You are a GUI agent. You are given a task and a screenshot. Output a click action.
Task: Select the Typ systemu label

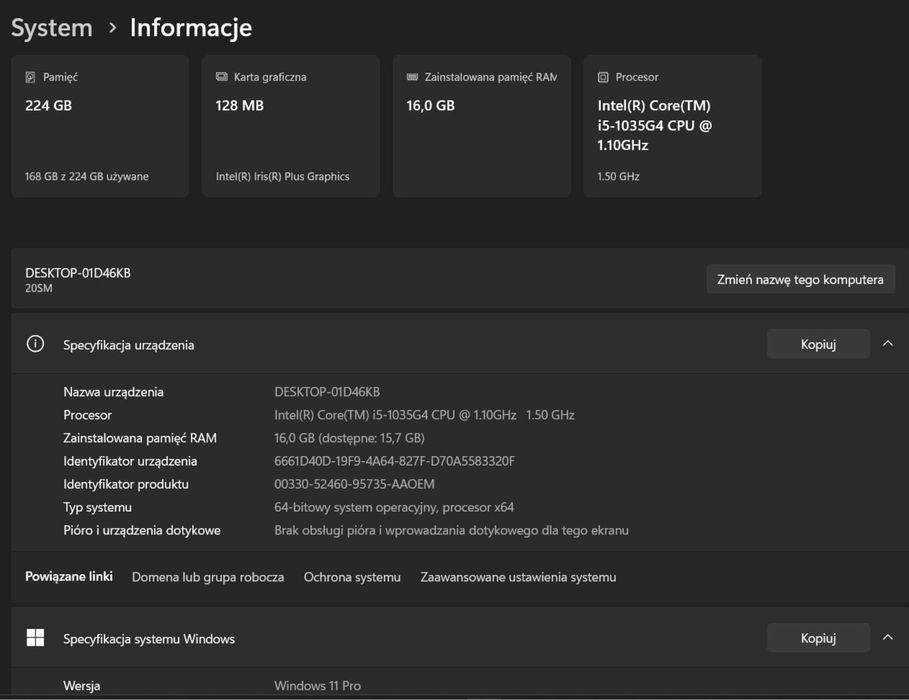pos(97,507)
